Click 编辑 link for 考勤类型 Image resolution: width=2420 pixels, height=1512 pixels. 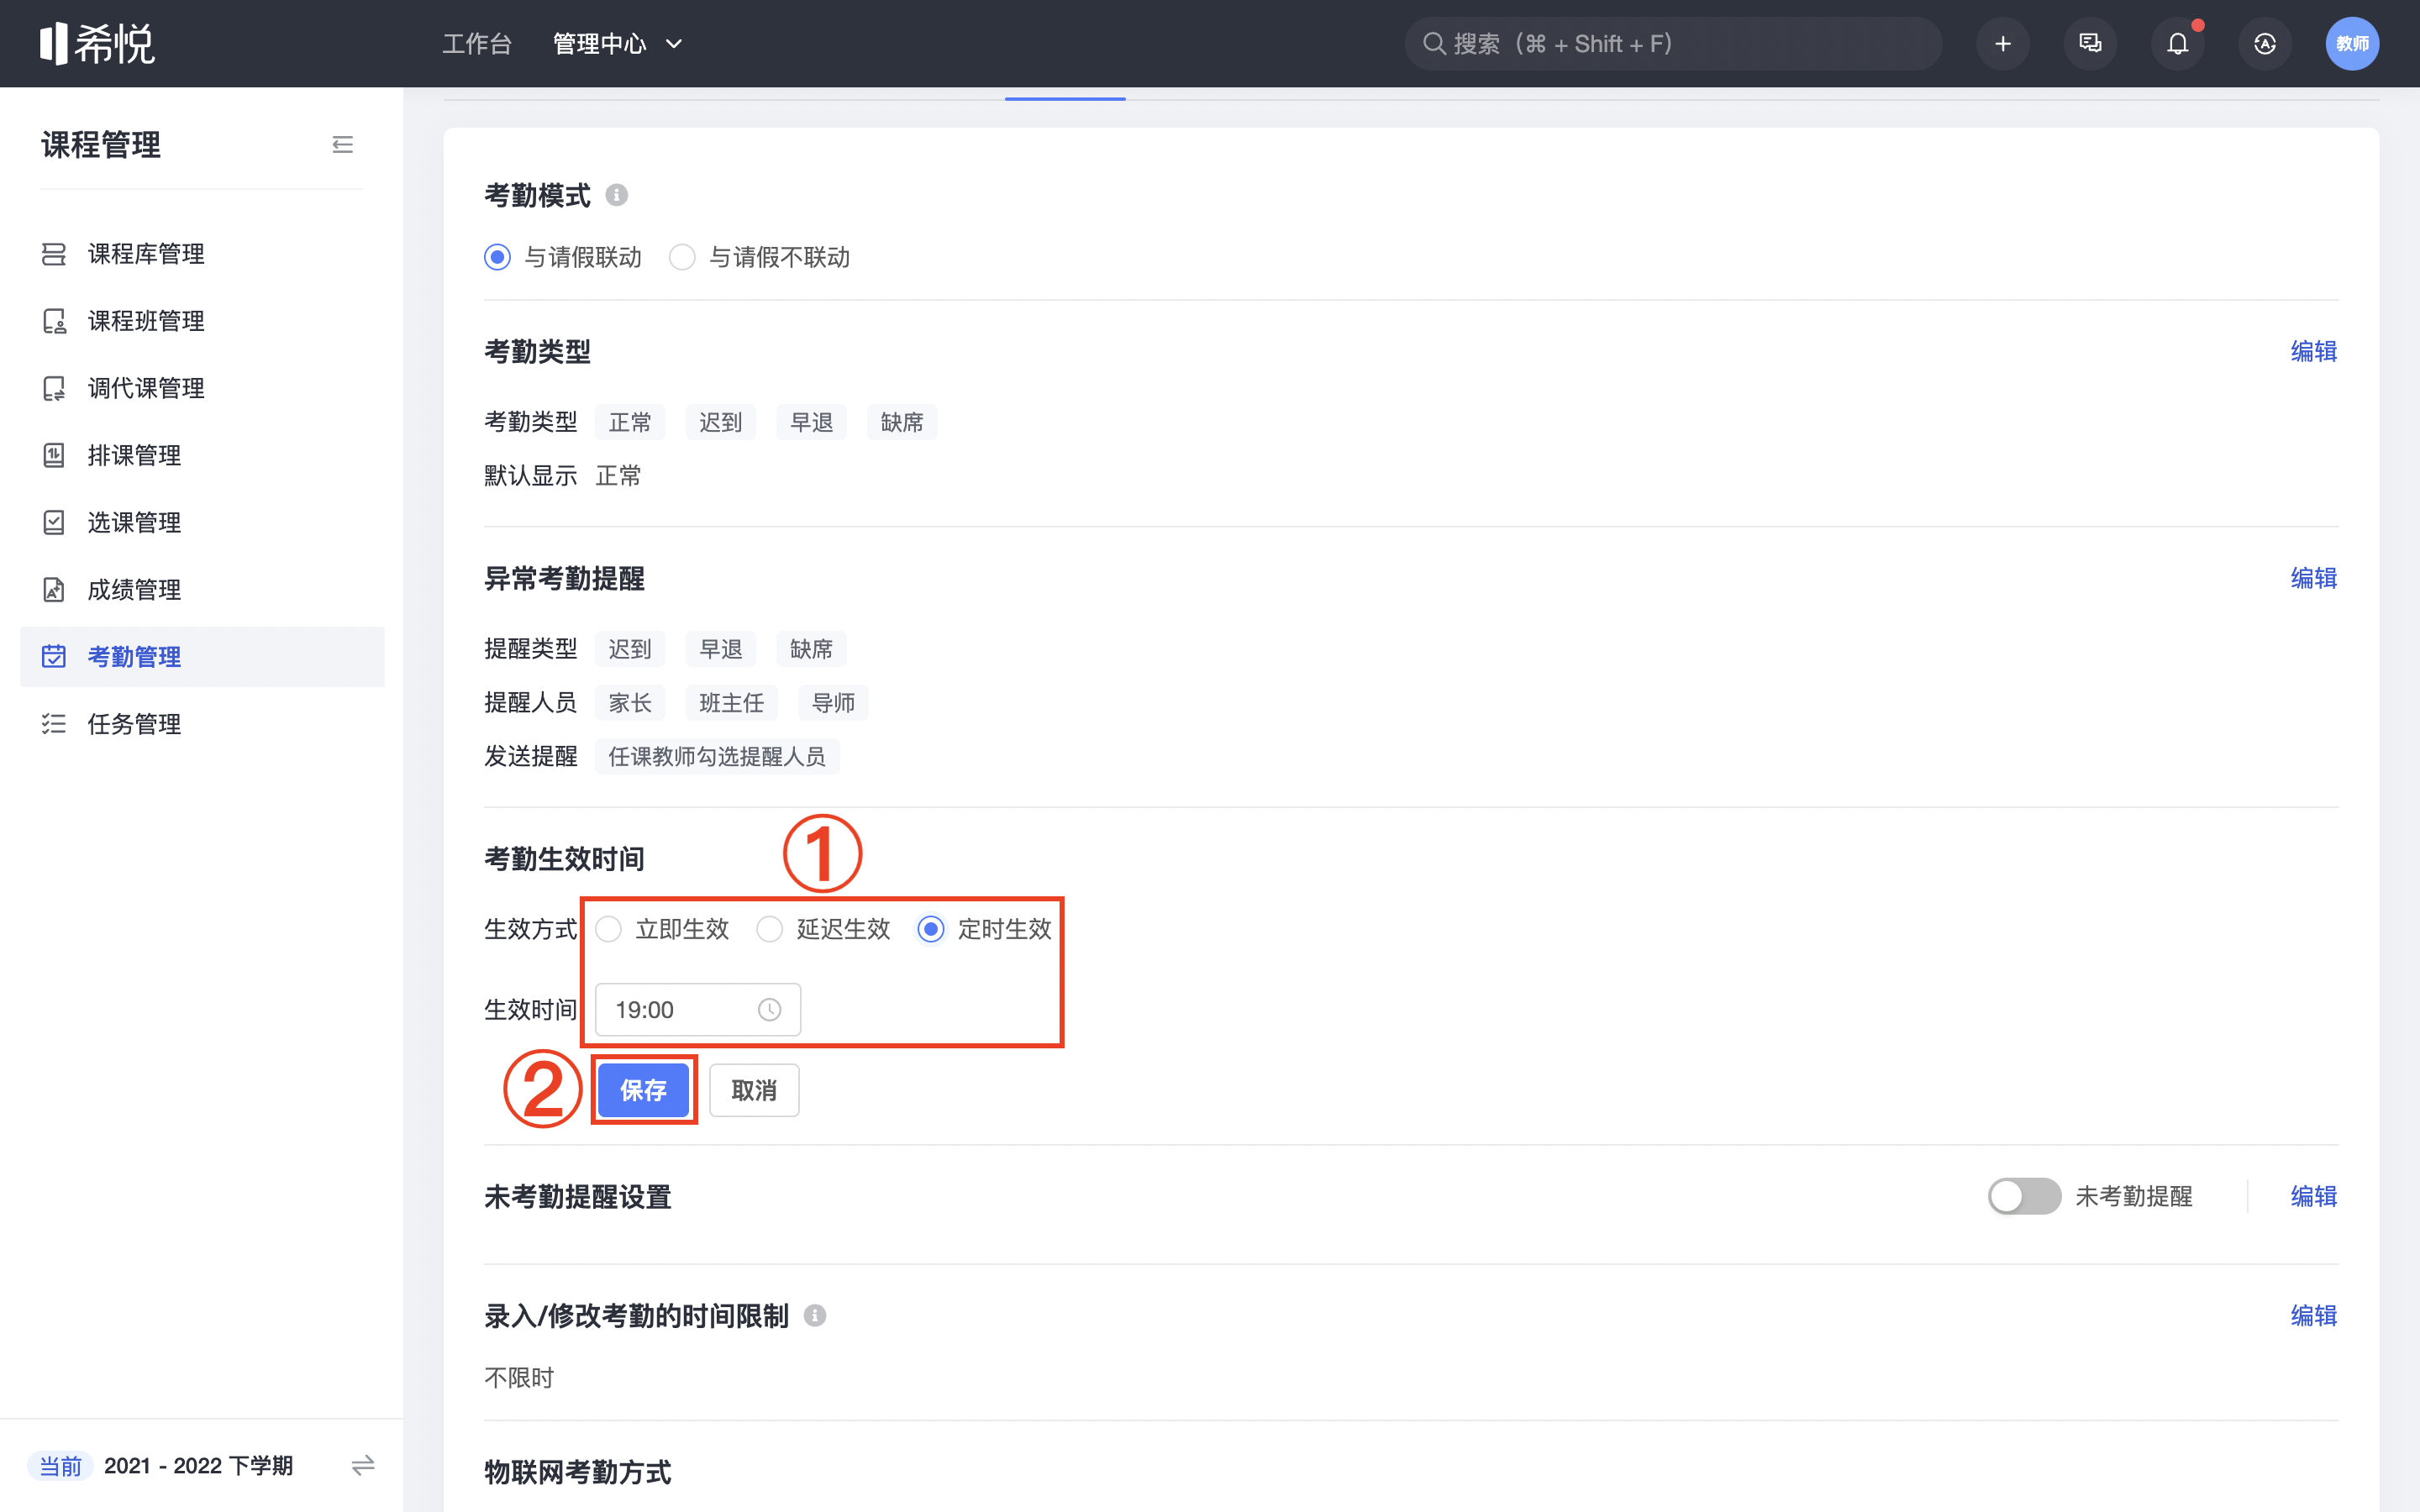(x=2314, y=351)
